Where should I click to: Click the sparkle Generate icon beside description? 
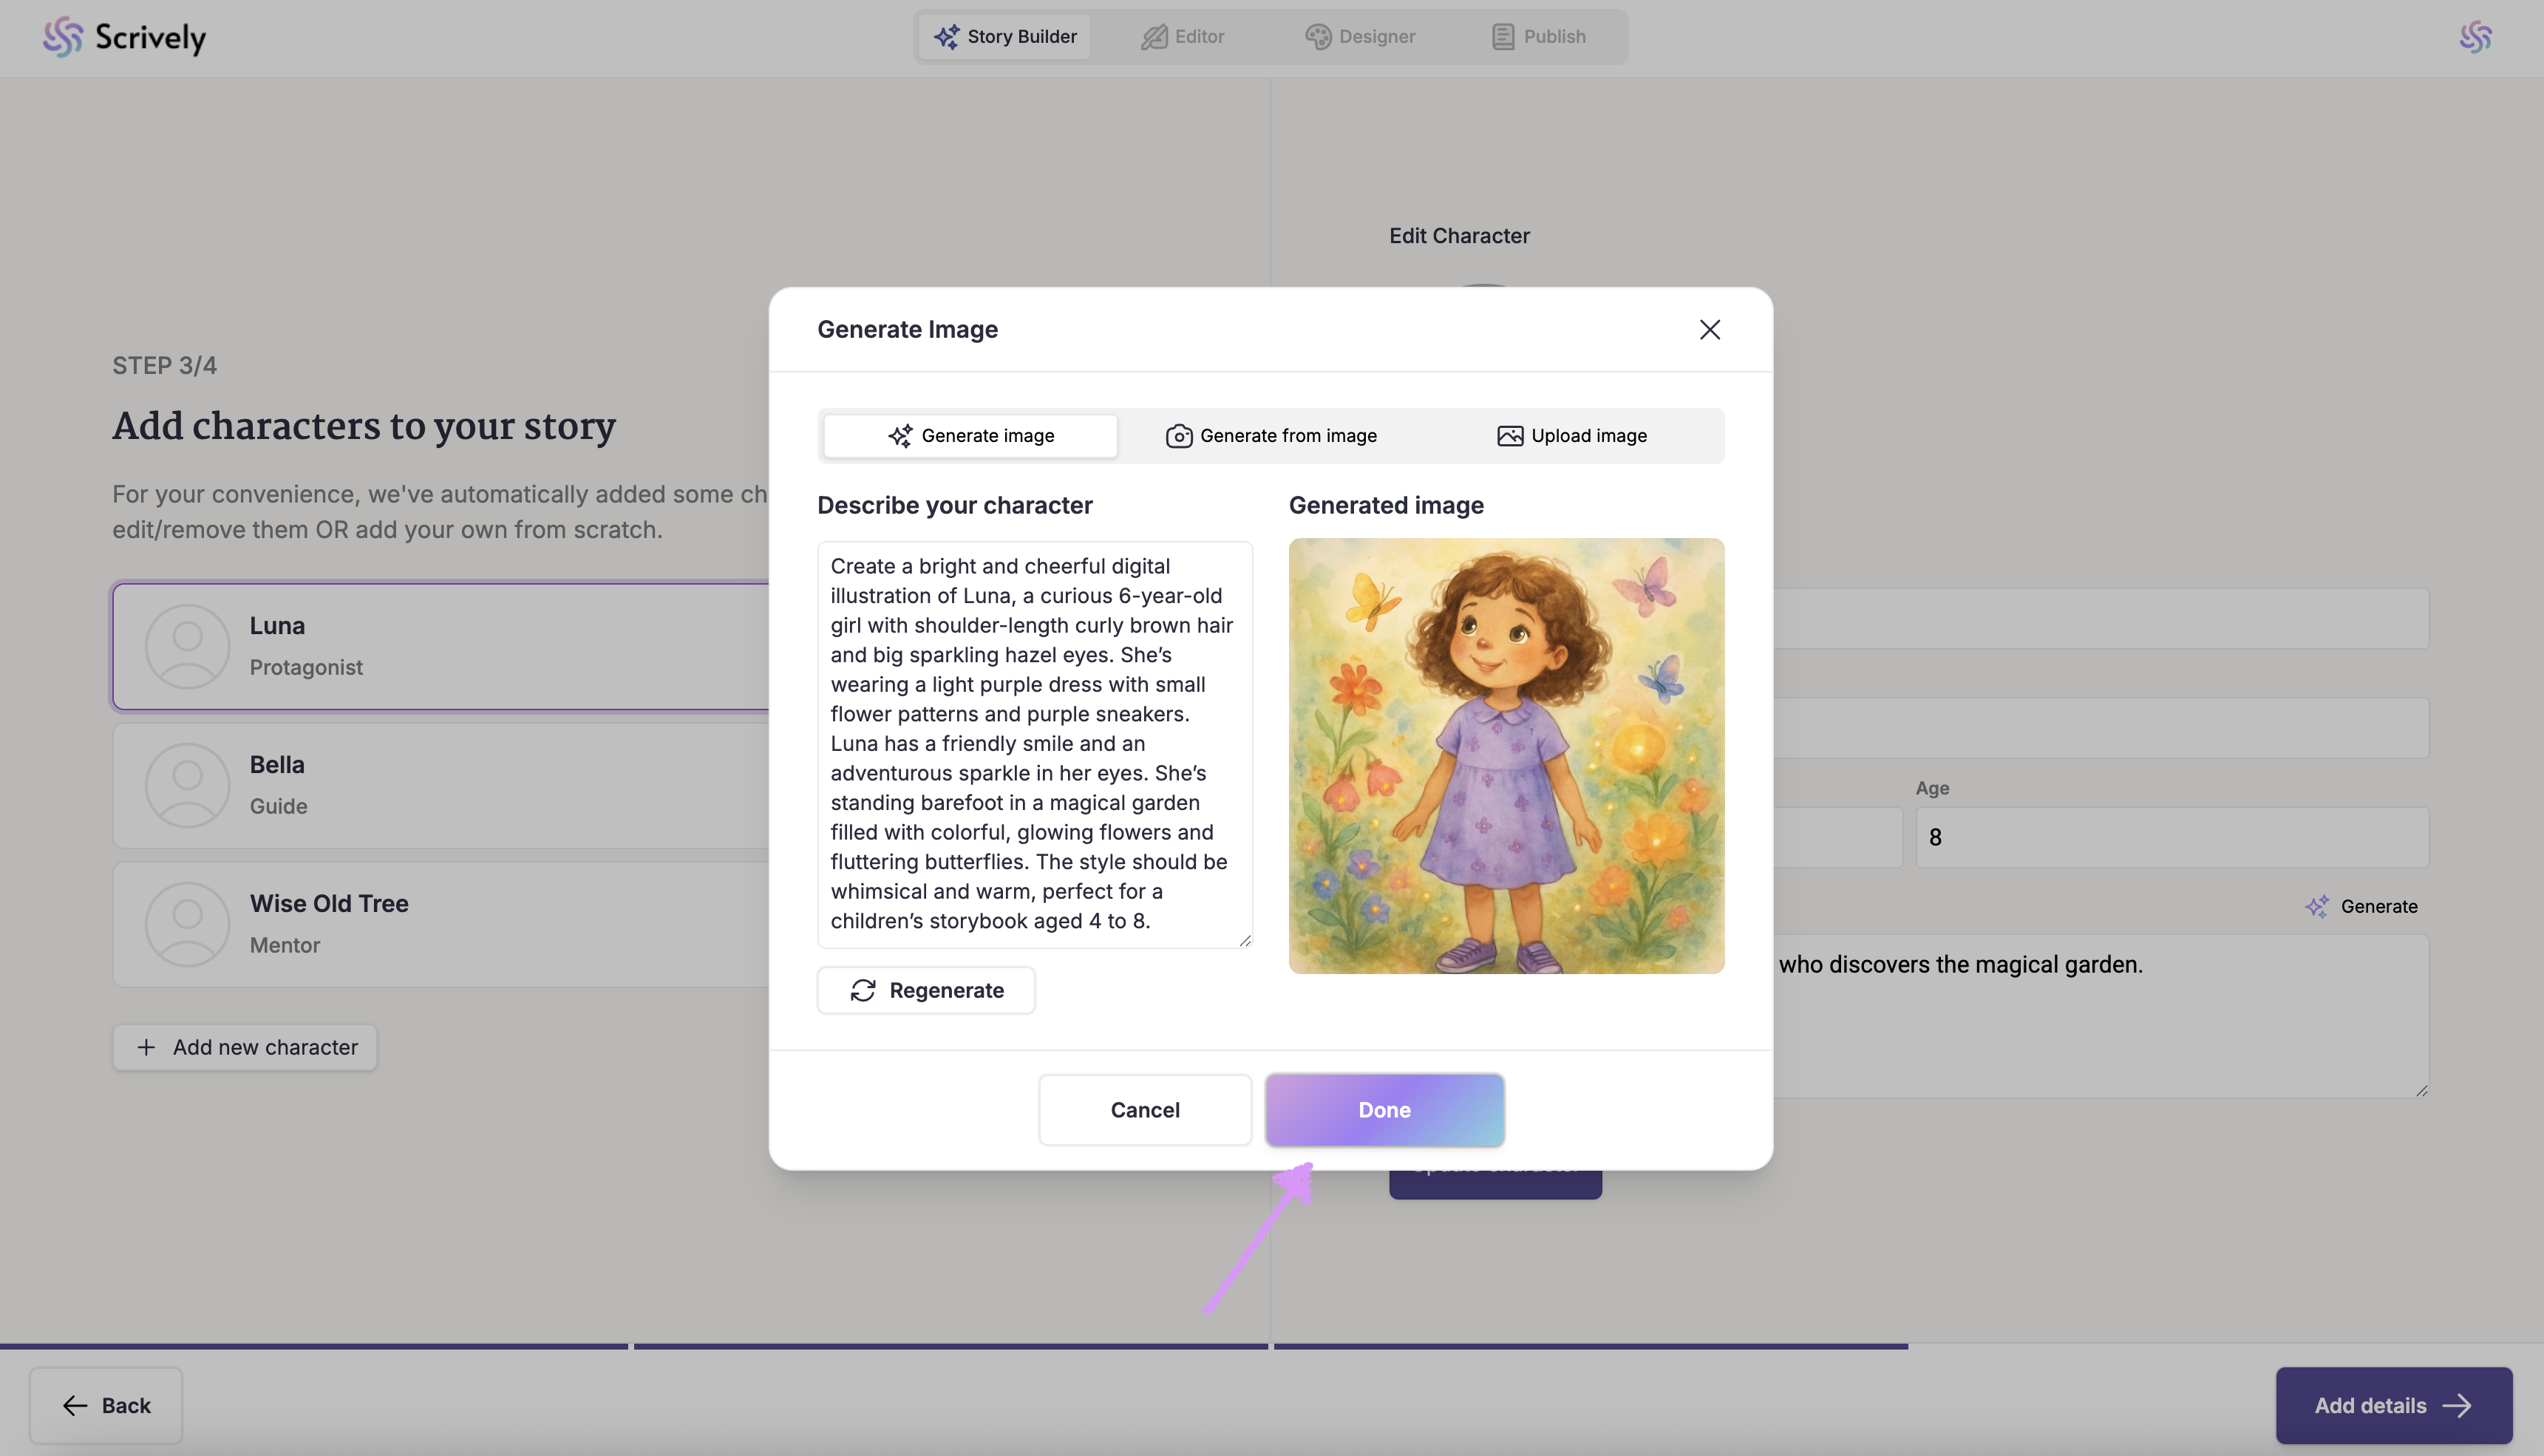[2317, 906]
